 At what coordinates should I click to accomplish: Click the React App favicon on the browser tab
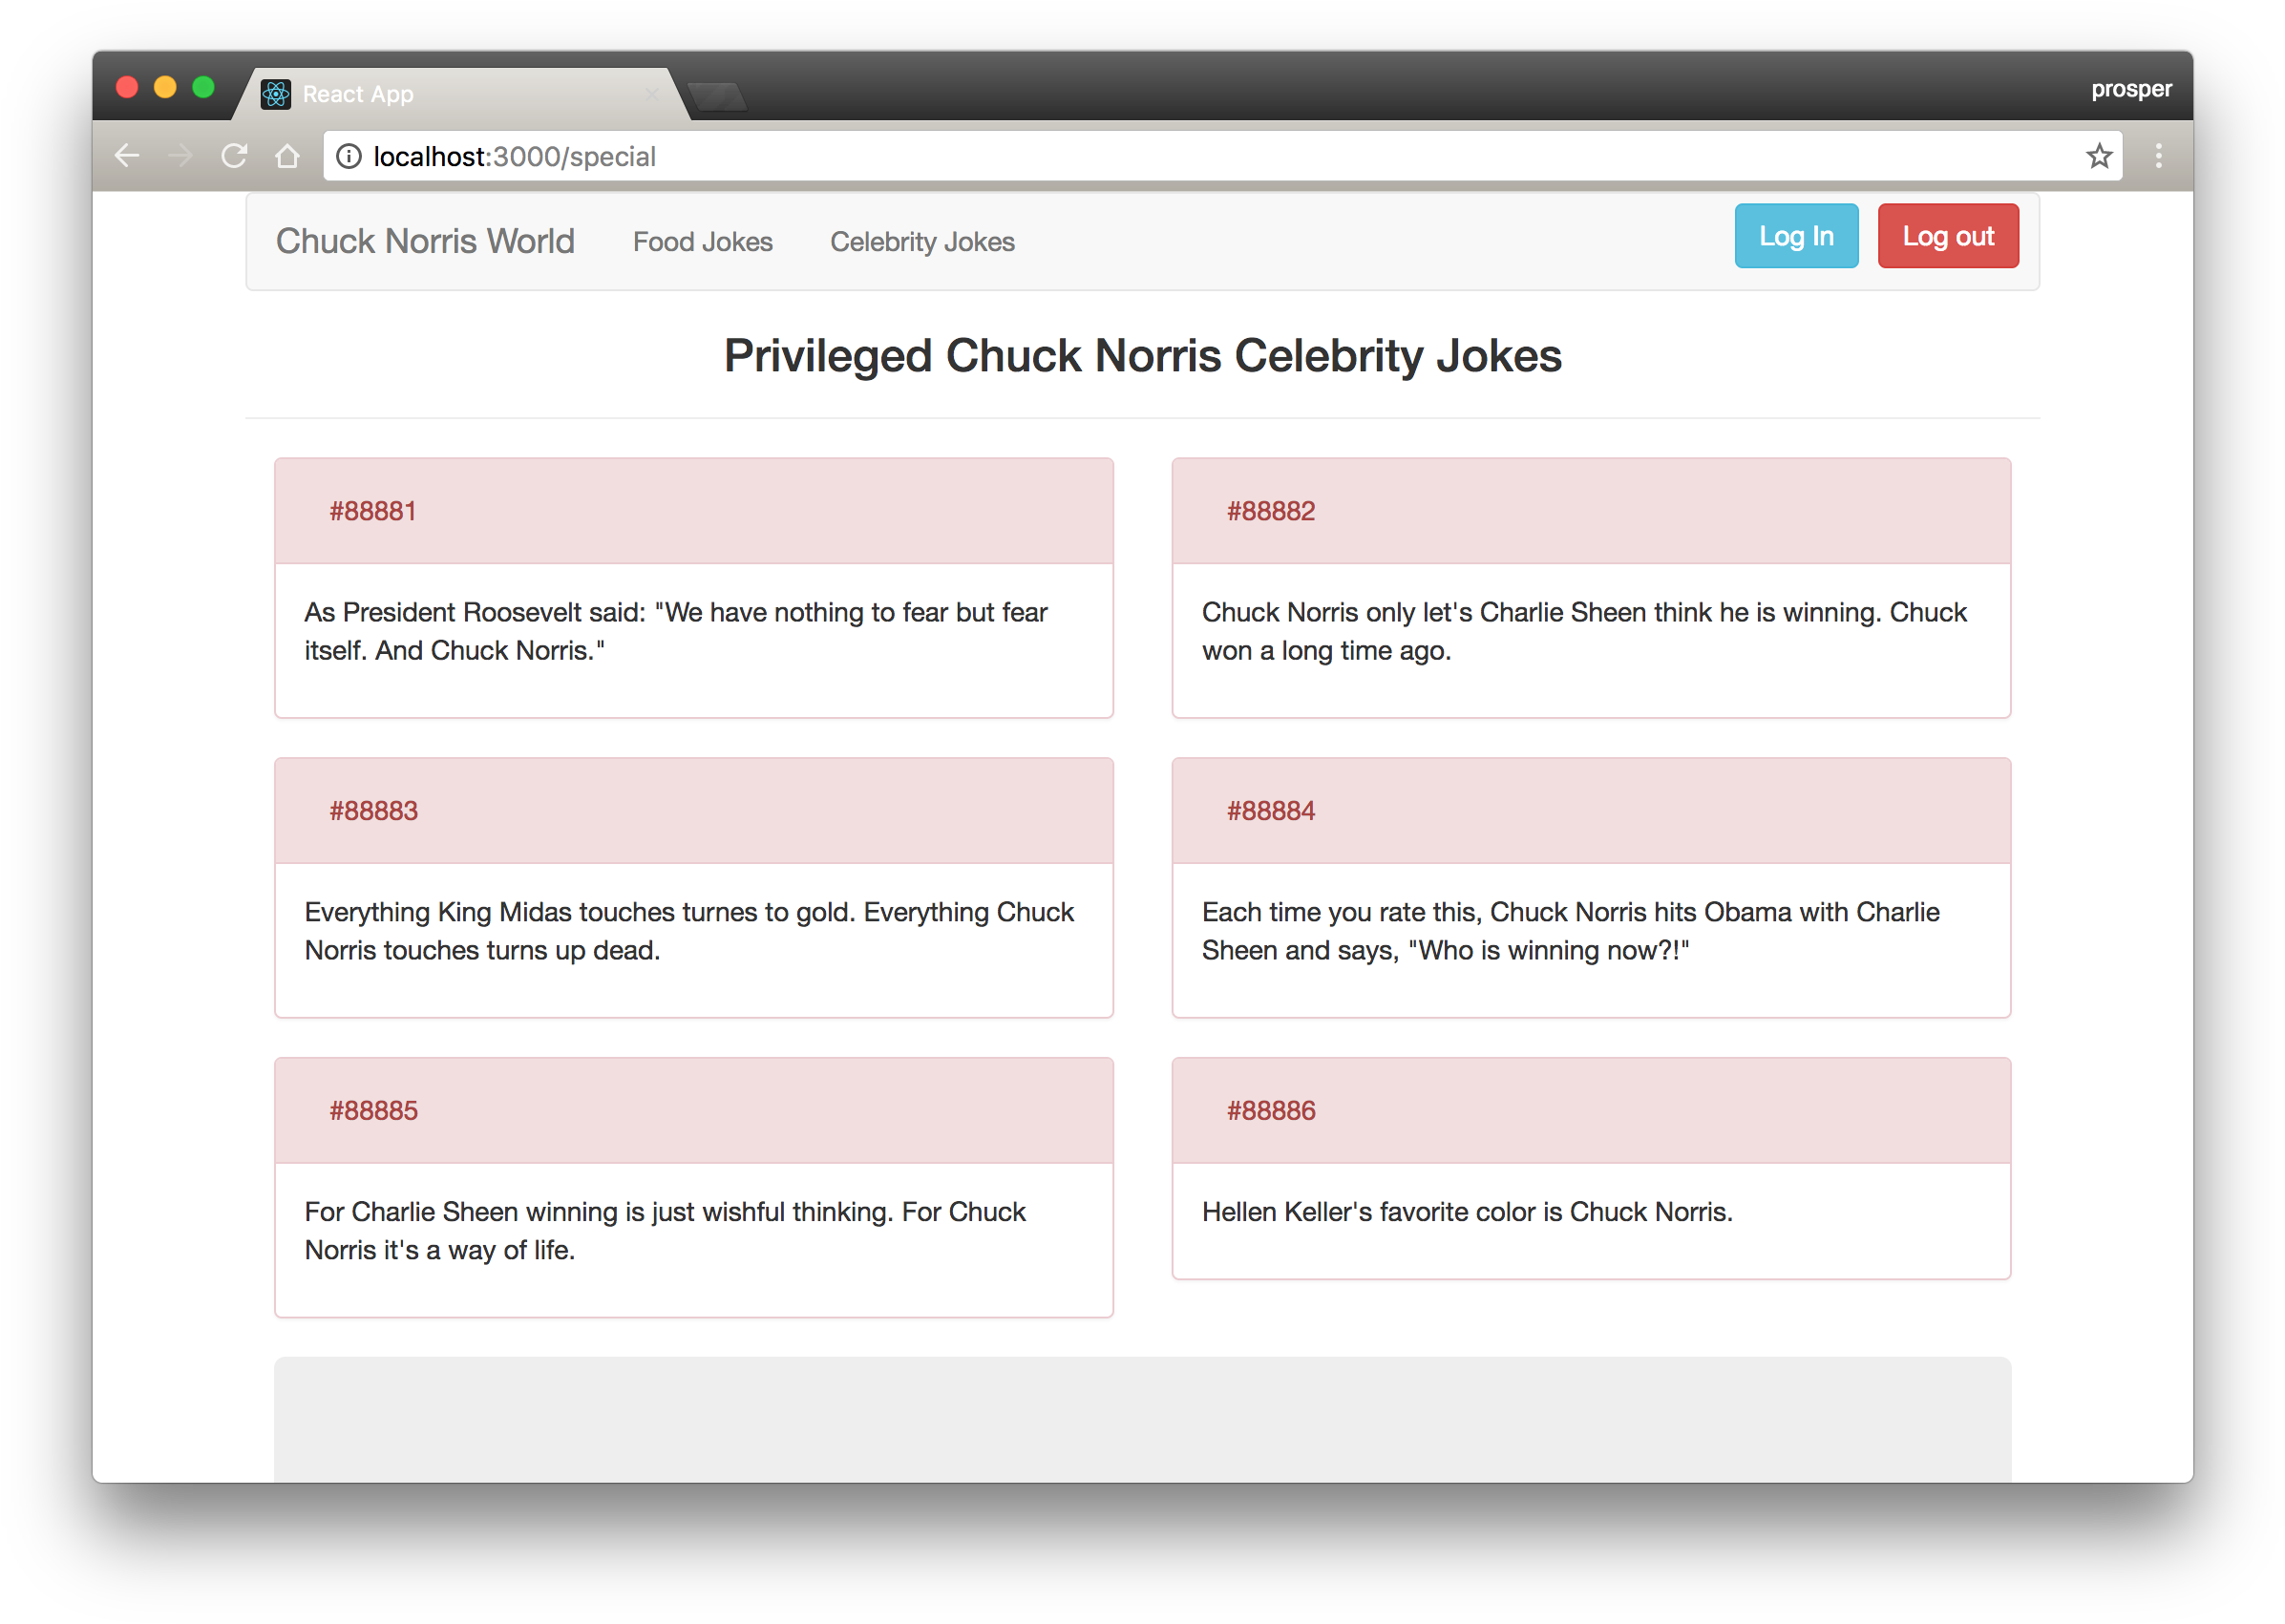click(275, 92)
